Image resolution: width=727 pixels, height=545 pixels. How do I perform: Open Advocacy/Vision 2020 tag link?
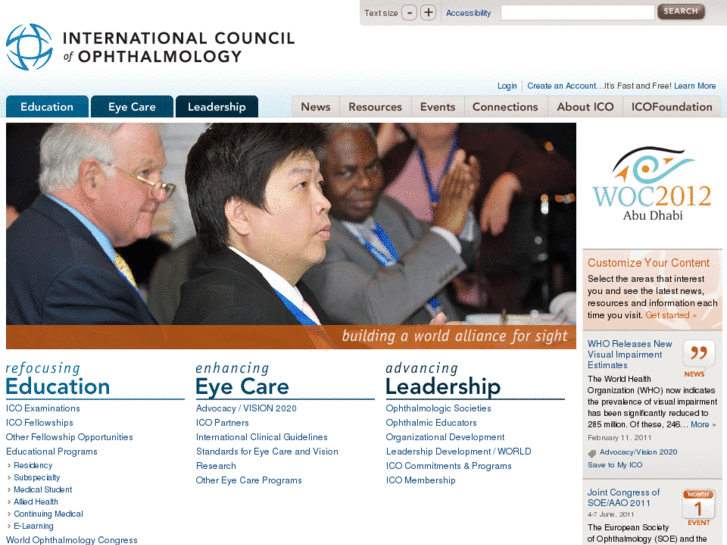coord(638,452)
